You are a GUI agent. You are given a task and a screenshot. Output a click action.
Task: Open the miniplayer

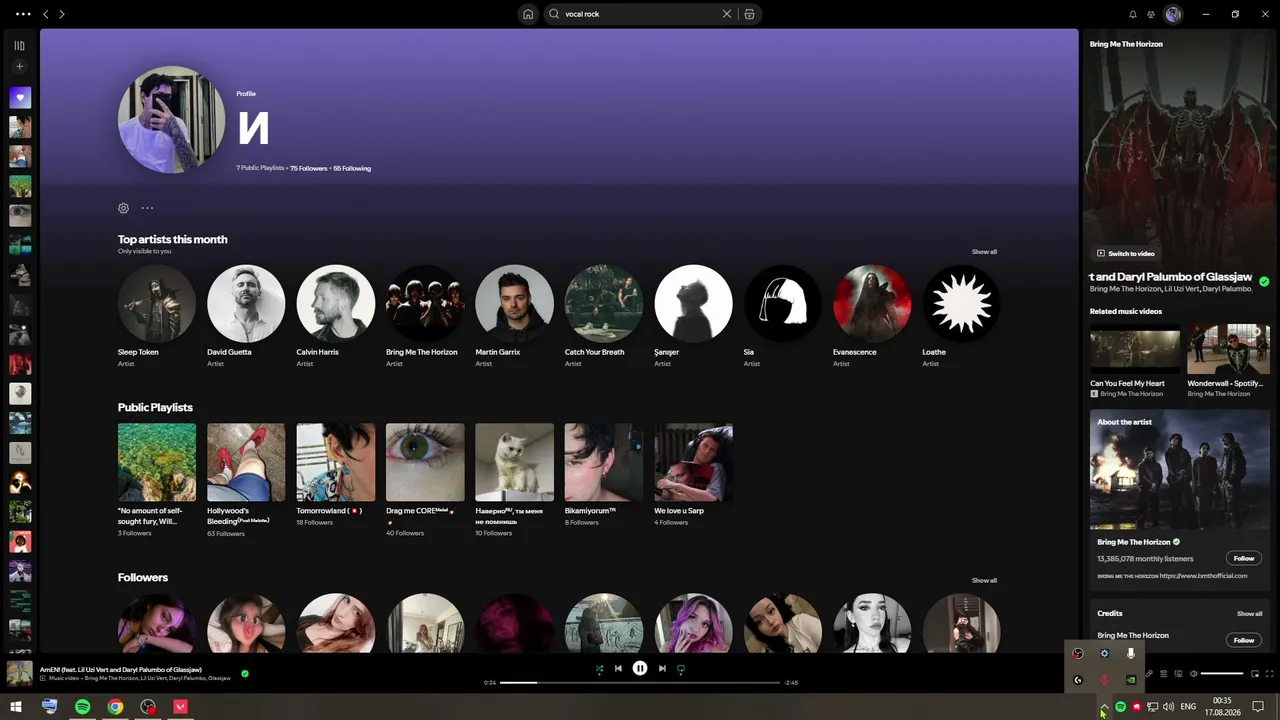[x=1254, y=674]
